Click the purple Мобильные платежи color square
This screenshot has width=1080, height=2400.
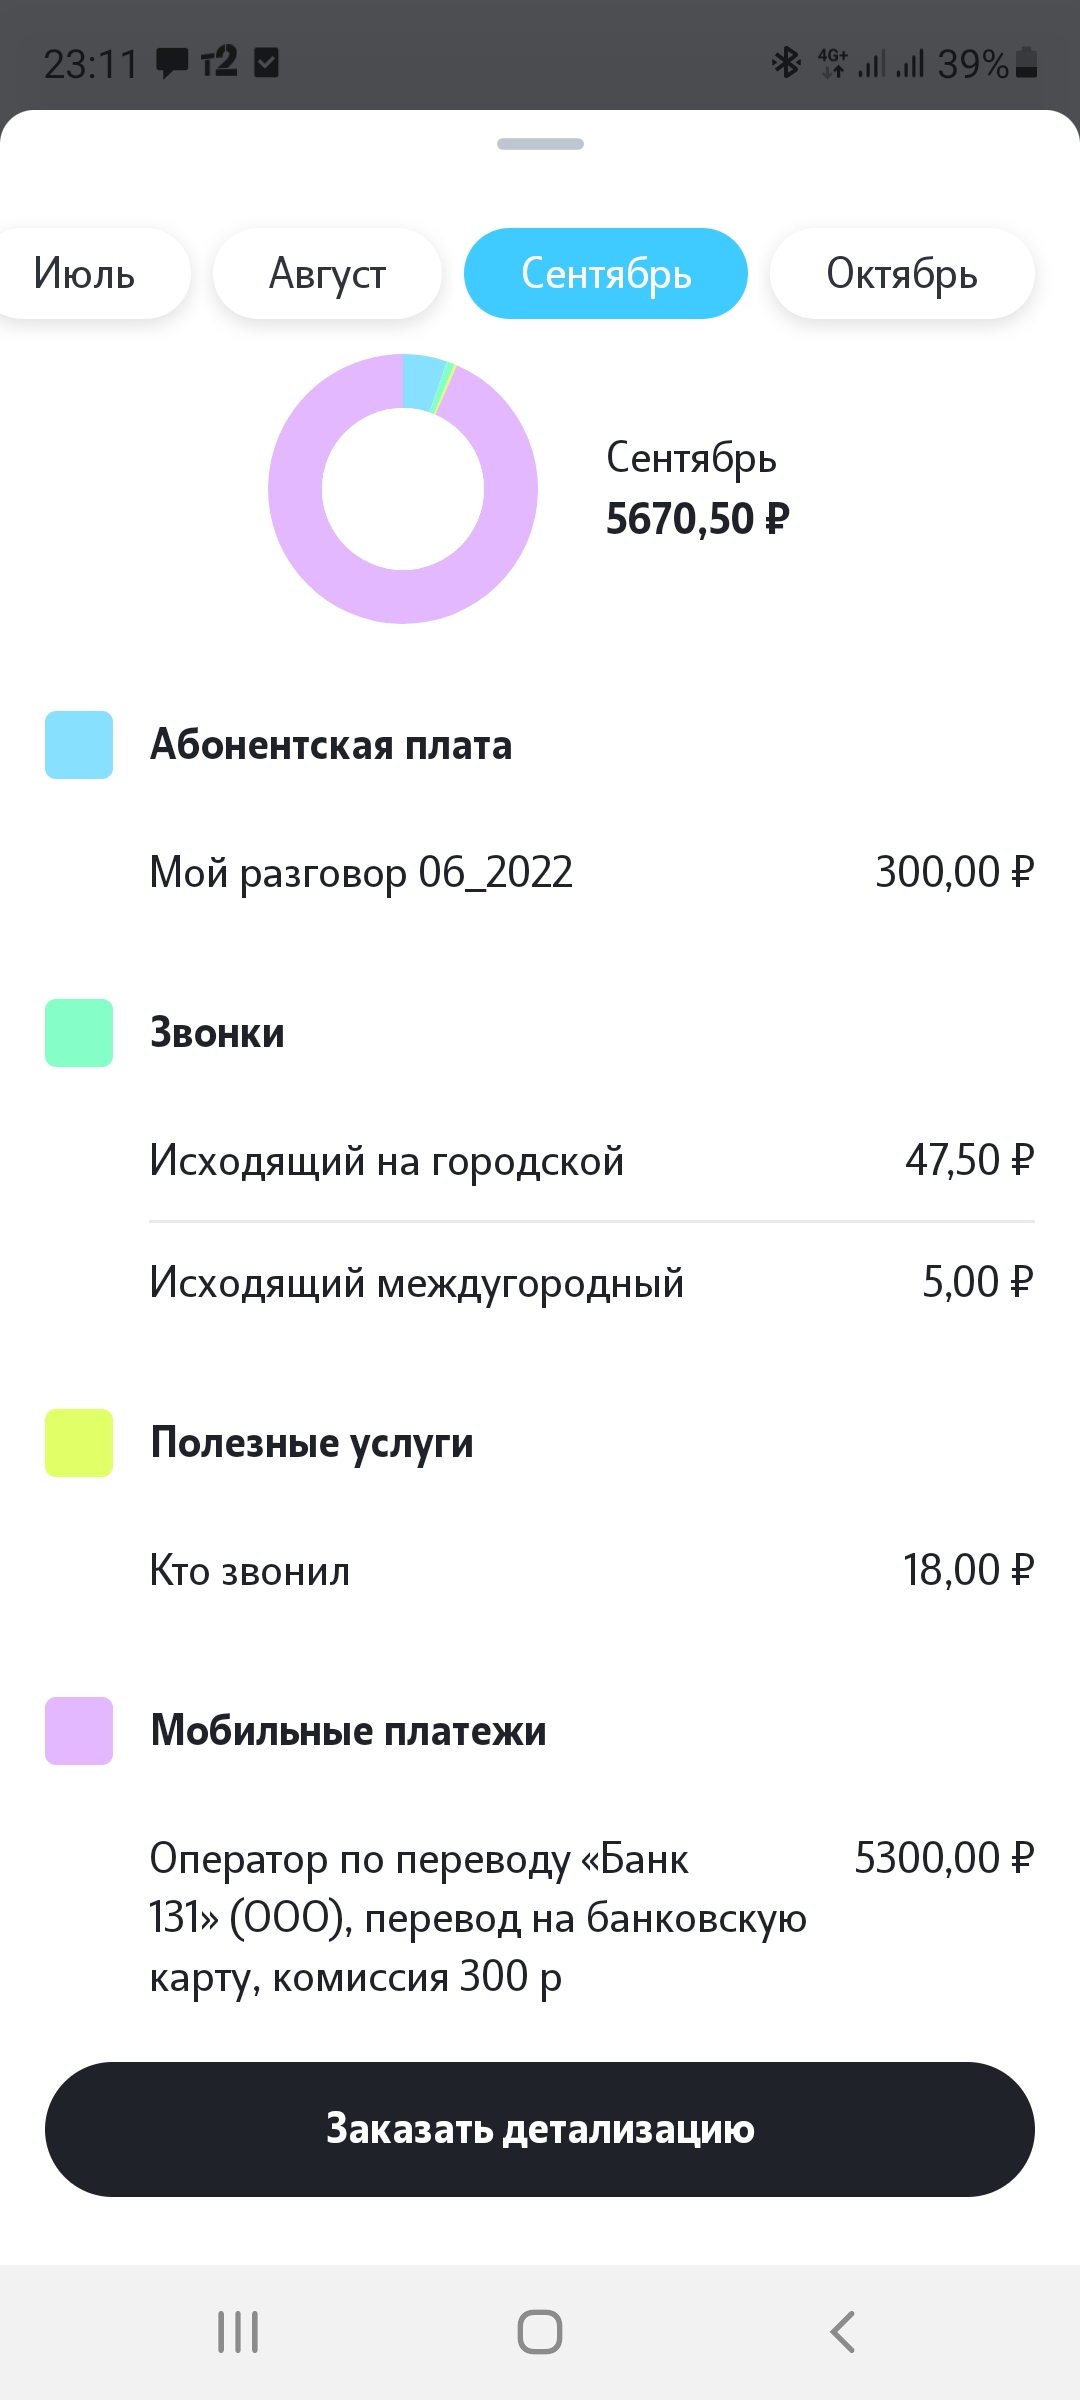tap(79, 1731)
